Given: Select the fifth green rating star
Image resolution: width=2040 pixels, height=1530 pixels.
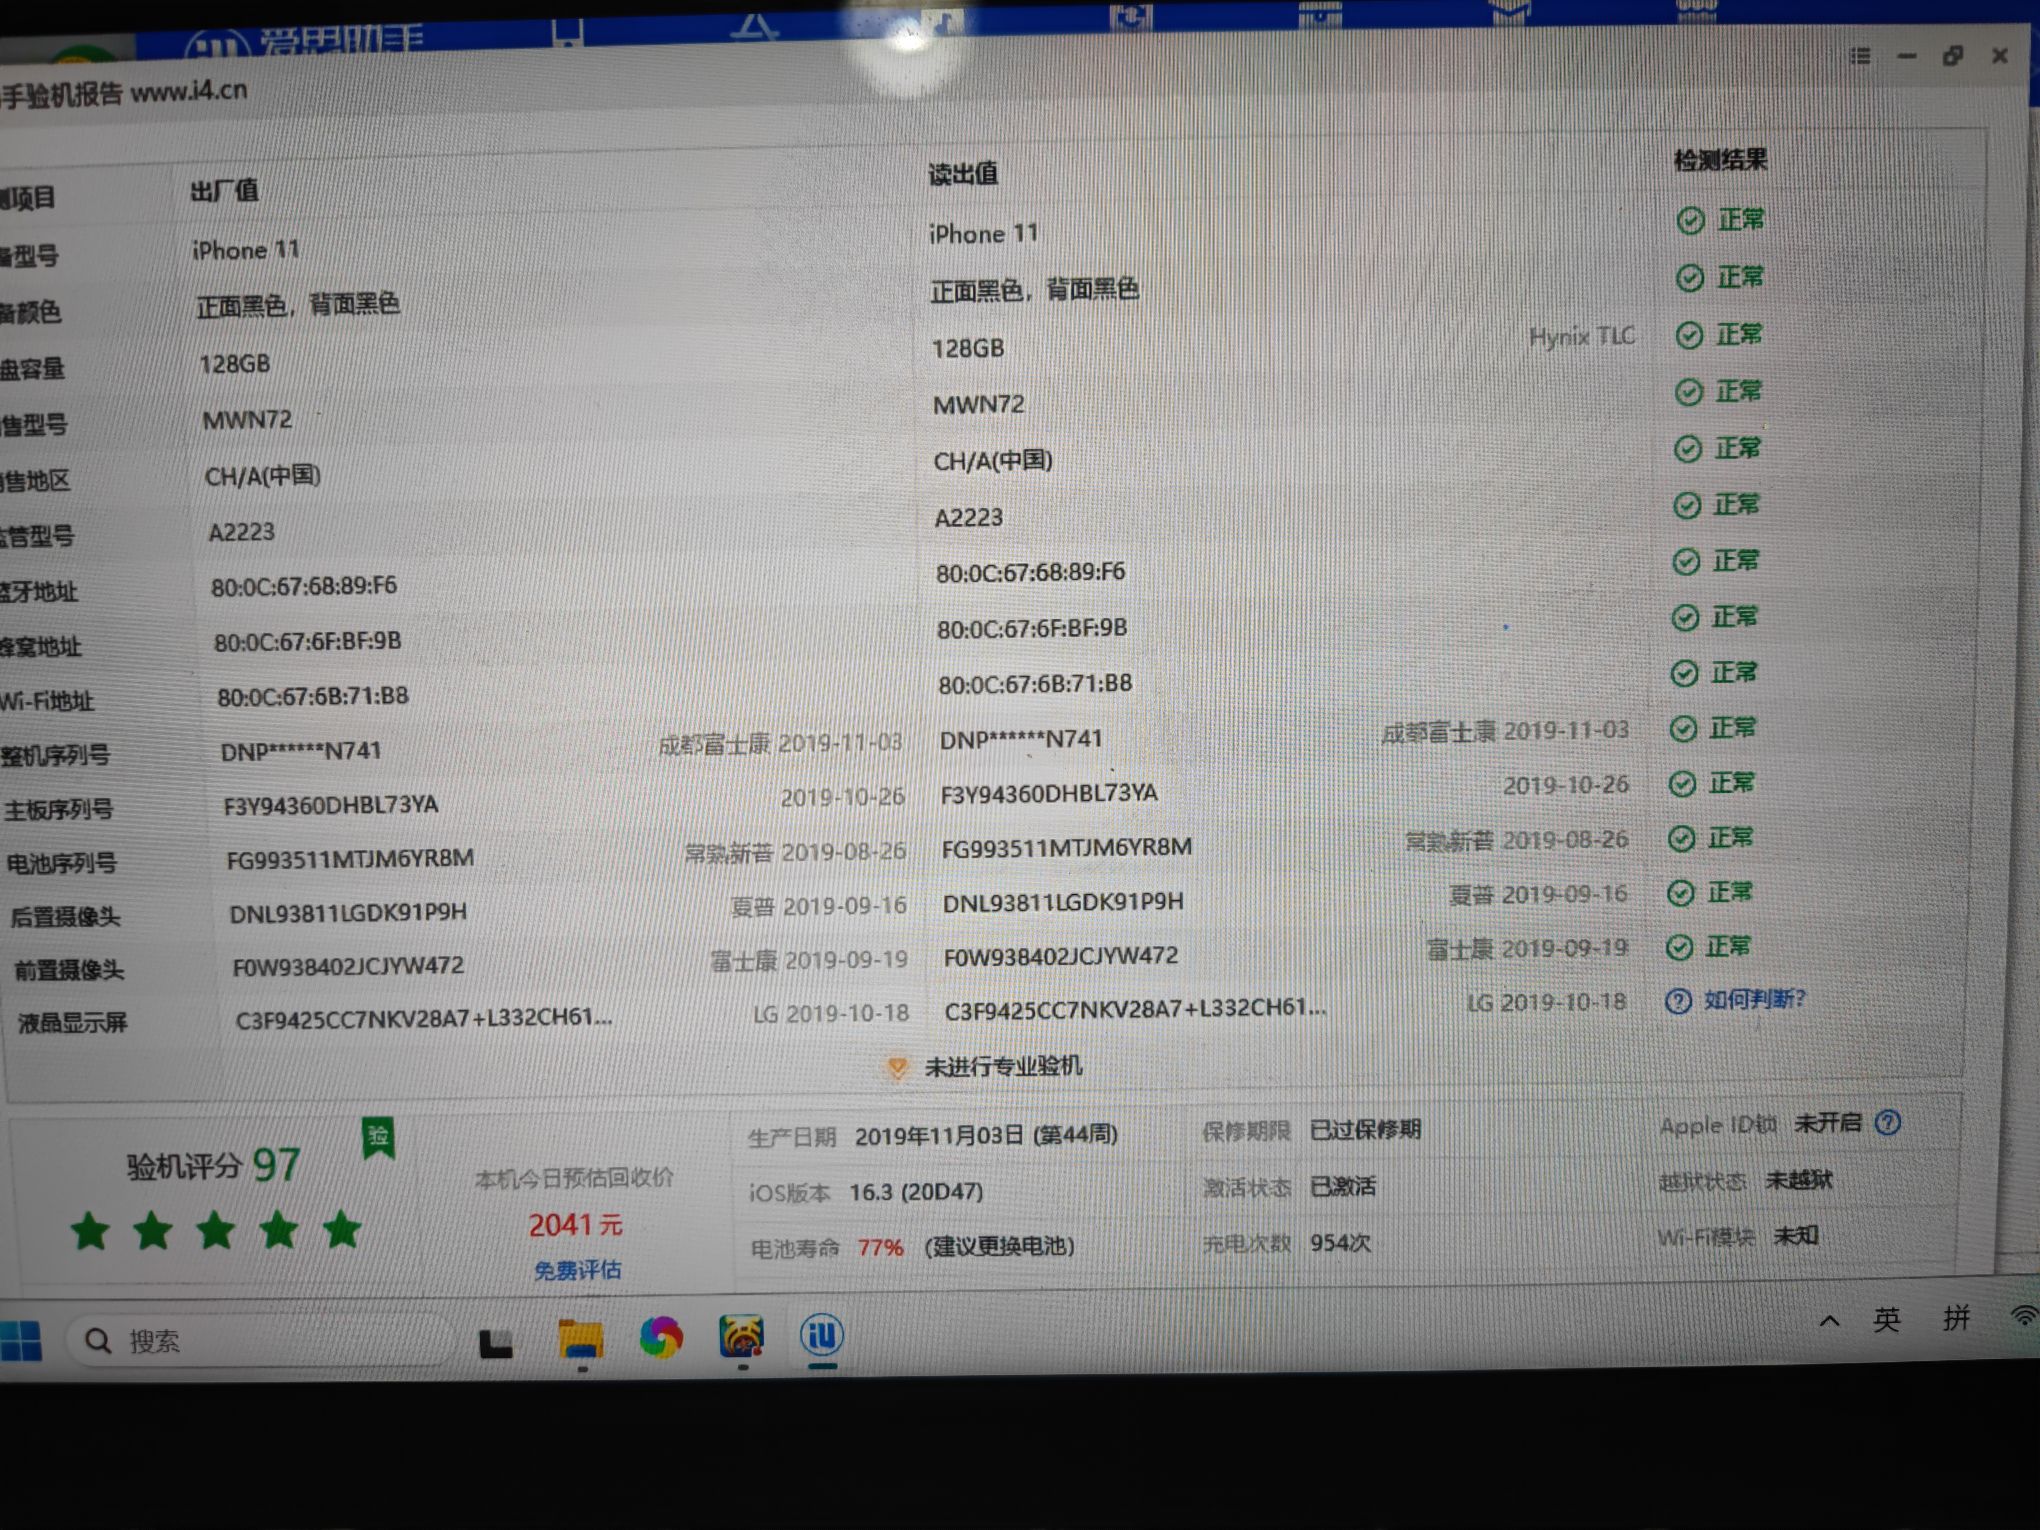Looking at the screenshot, I should click(x=342, y=1229).
